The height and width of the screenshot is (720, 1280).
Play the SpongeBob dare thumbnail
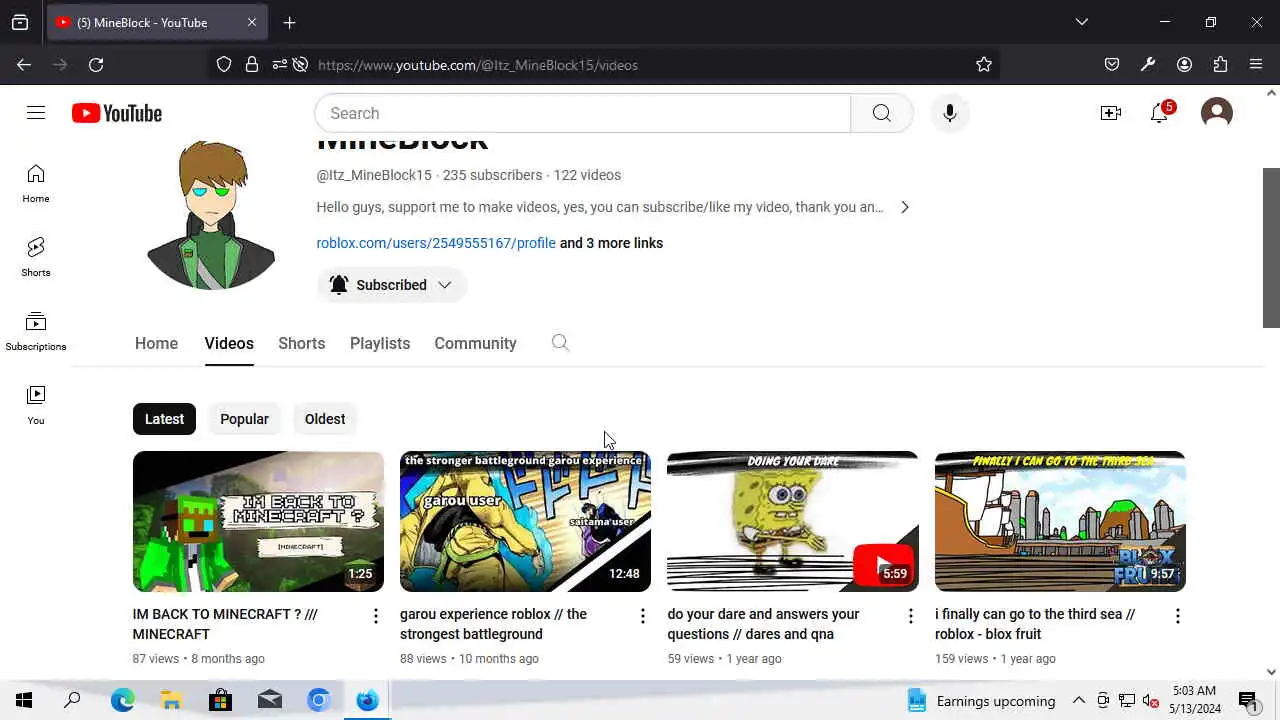[792, 521]
